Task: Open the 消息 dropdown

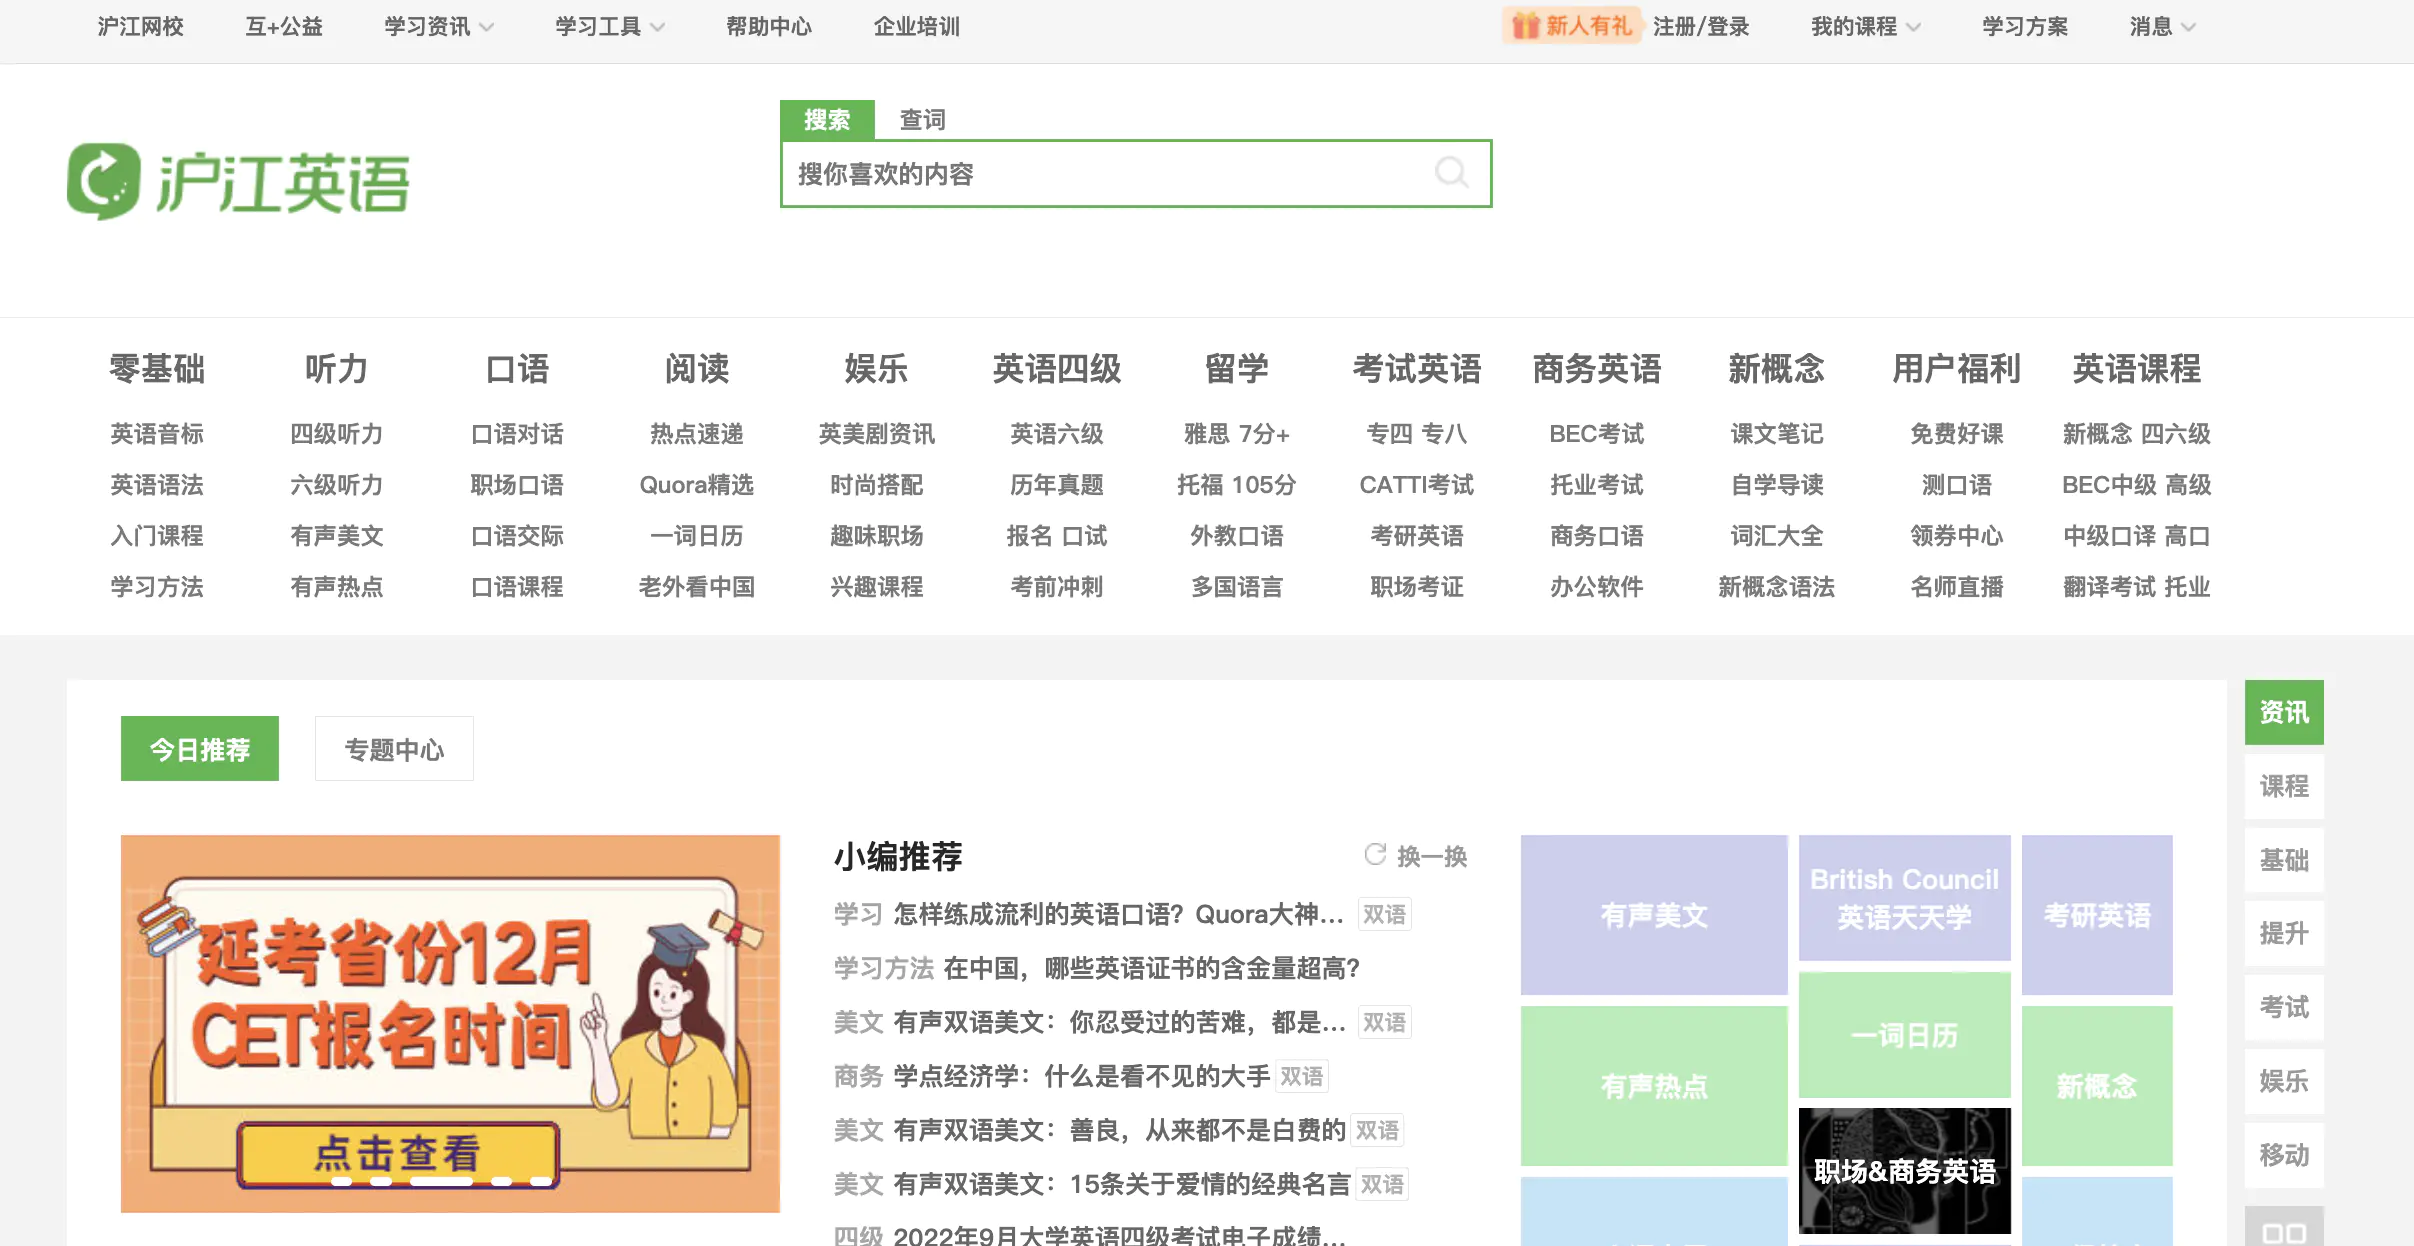Action: pyautogui.click(x=2162, y=27)
